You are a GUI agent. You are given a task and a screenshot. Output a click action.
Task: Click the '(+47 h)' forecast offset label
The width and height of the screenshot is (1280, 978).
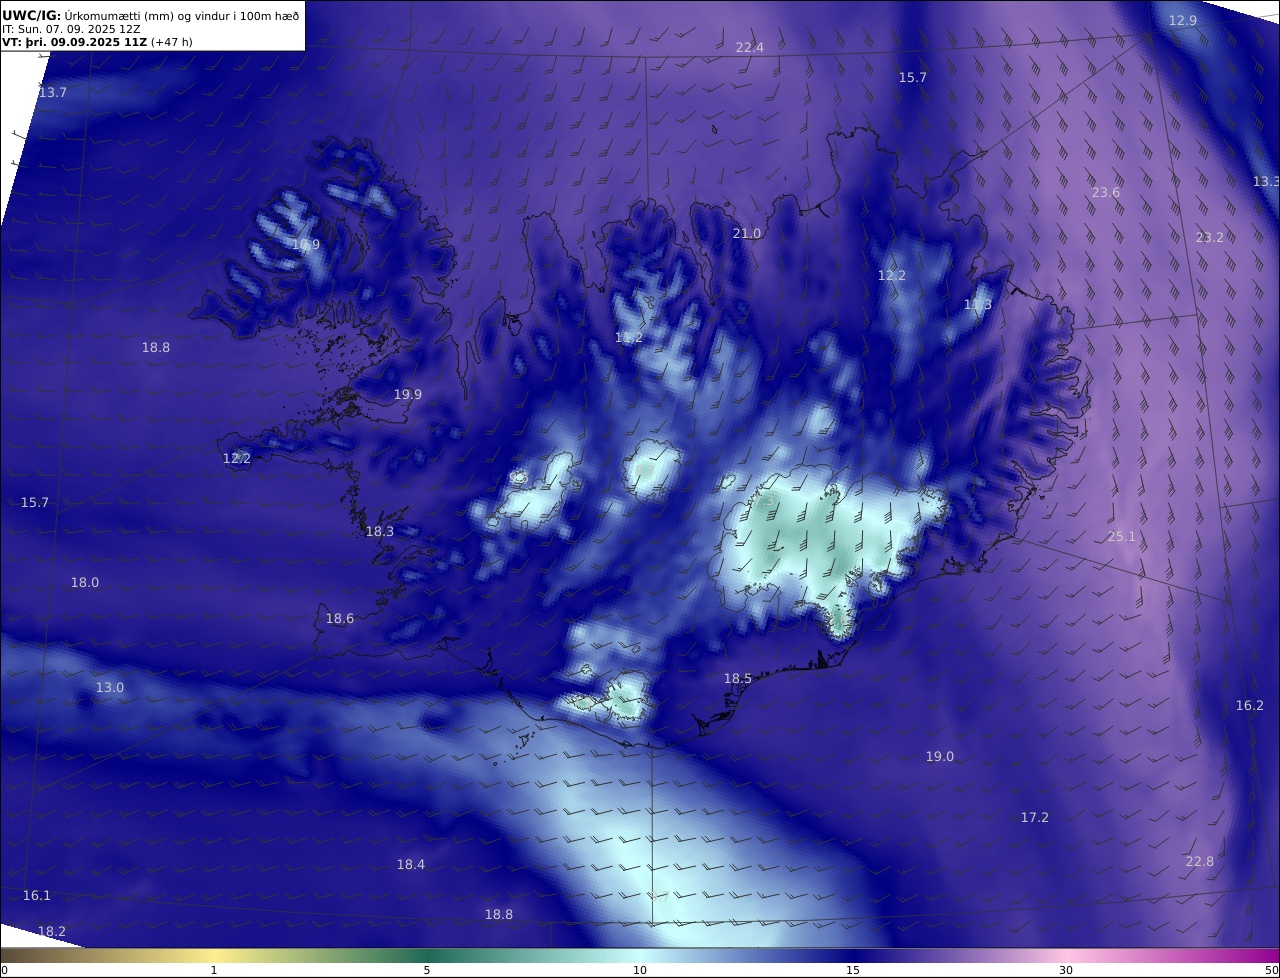tap(172, 42)
